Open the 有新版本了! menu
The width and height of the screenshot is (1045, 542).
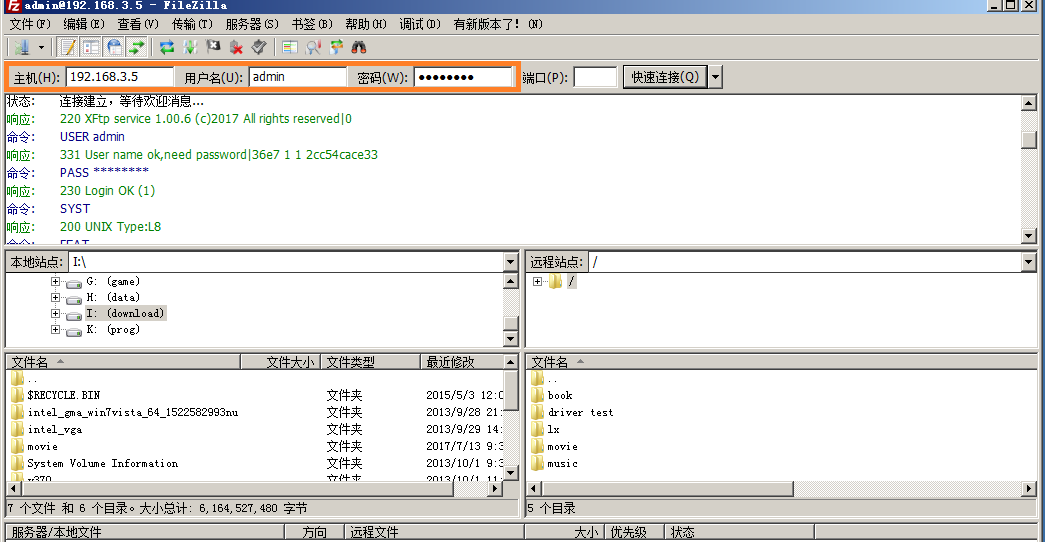click(x=498, y=24)
